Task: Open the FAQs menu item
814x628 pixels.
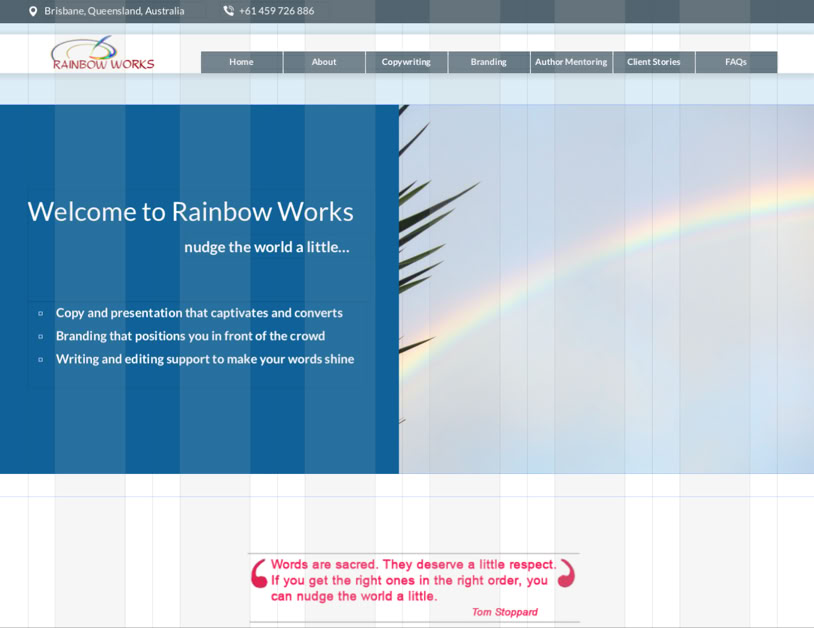Action: click(x=736, y=62)
